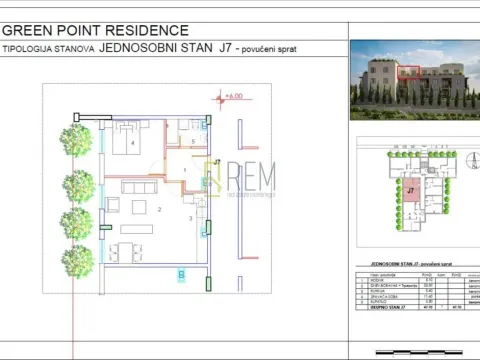Viewport: 480px width, 360px height.
Task: Click the "JEDNOSOBNI STAN J7" heading
Action: click(x=165, y=48)
